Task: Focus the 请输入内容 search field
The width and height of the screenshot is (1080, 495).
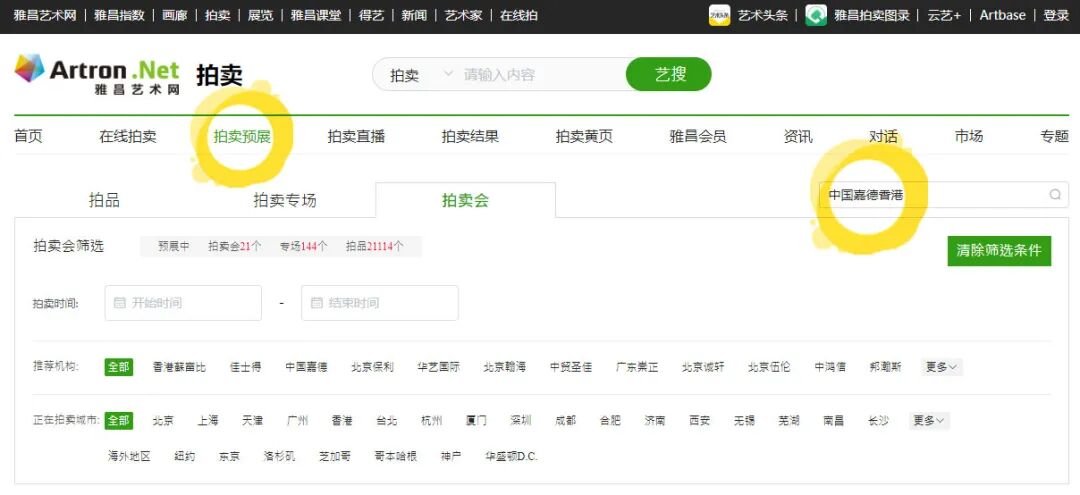Action: [541, 74]
